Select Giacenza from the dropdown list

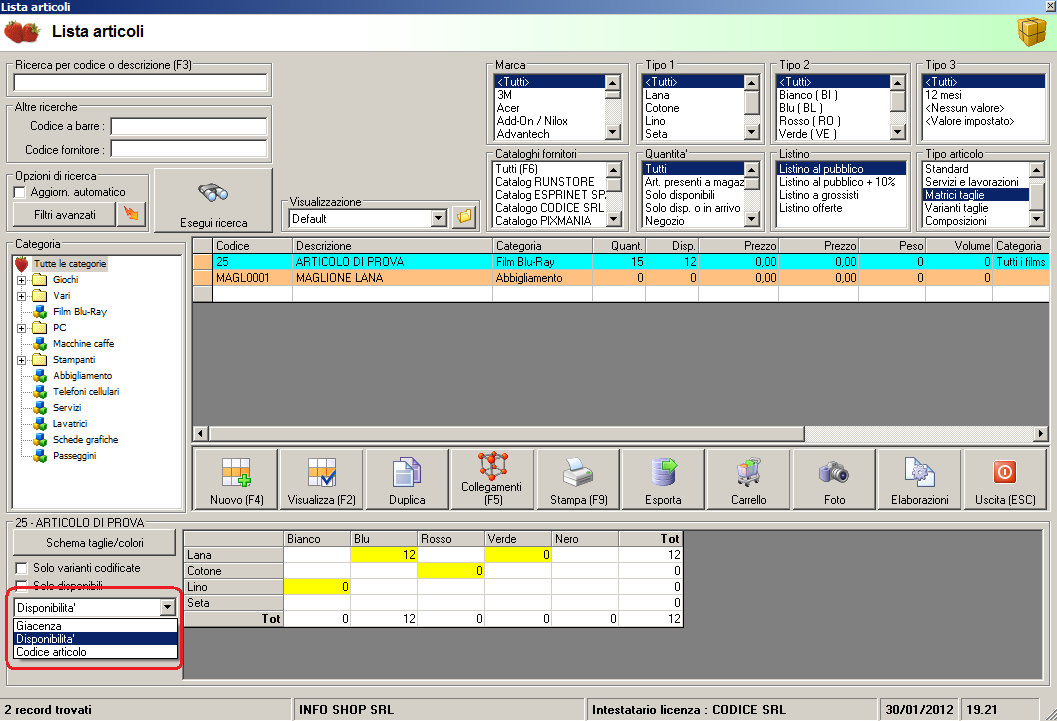pyautogui.click(x=38, y=626)
